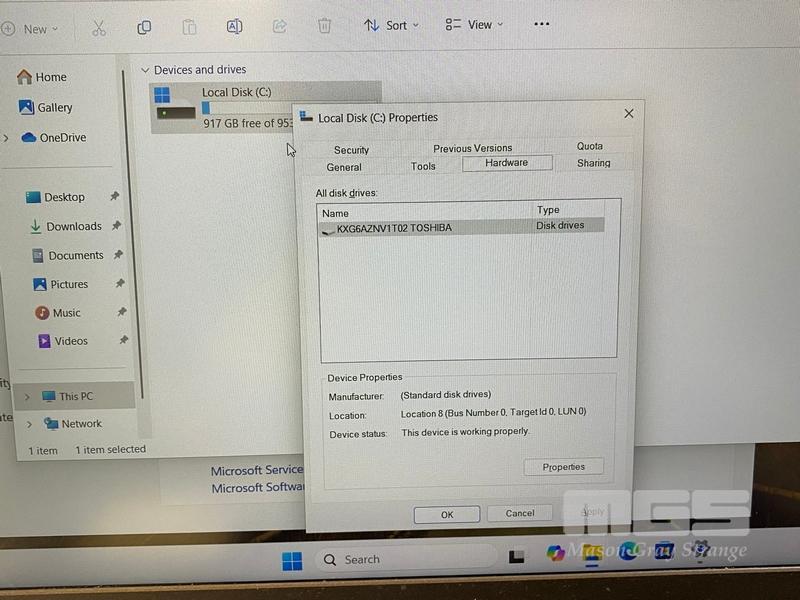This screenshot has height=600, width=800.
Task: Switch to the Previous Versions tab
Action: [x=472, y=148]
